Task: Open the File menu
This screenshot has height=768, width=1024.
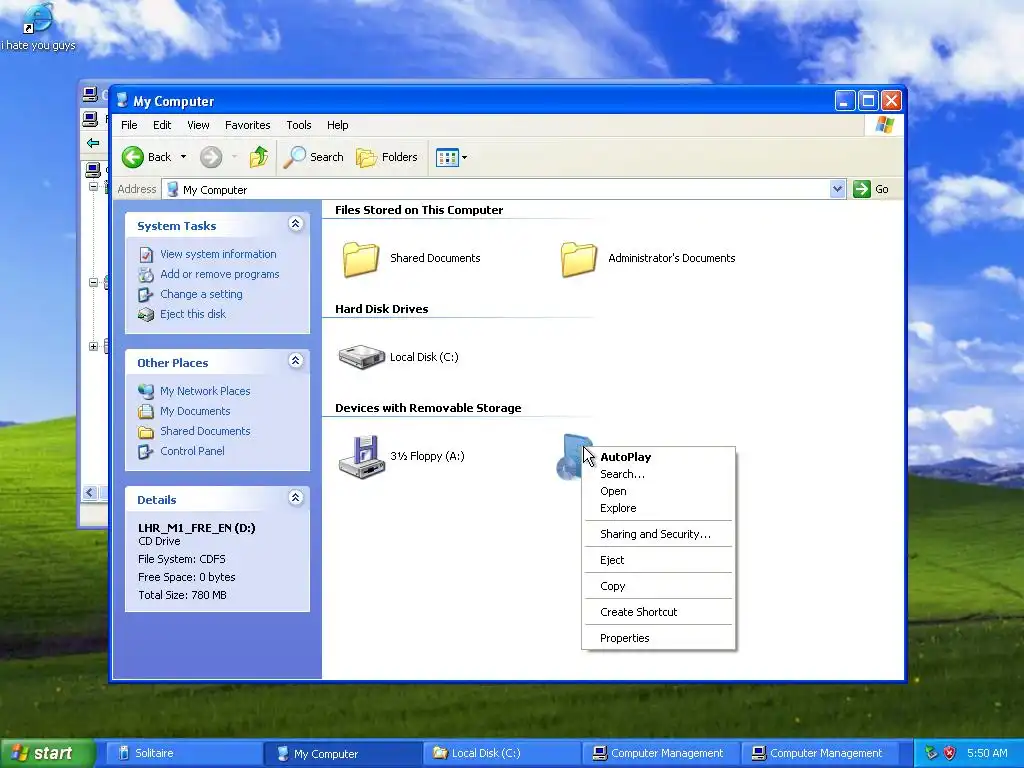Action: [129, 125]
